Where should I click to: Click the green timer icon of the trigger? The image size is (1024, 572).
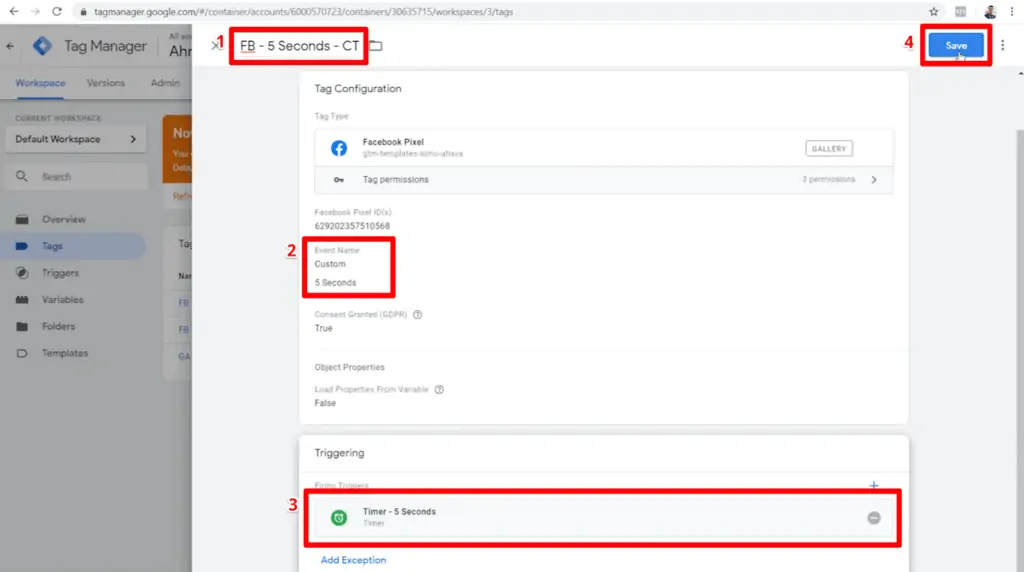pyautogui.click(x=339, y=518)
